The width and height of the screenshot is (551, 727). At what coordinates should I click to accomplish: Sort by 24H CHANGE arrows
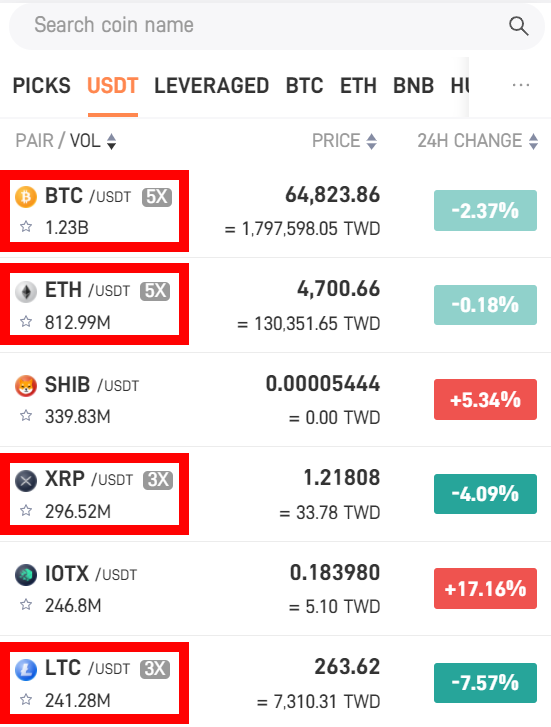(x=533, y=141)
